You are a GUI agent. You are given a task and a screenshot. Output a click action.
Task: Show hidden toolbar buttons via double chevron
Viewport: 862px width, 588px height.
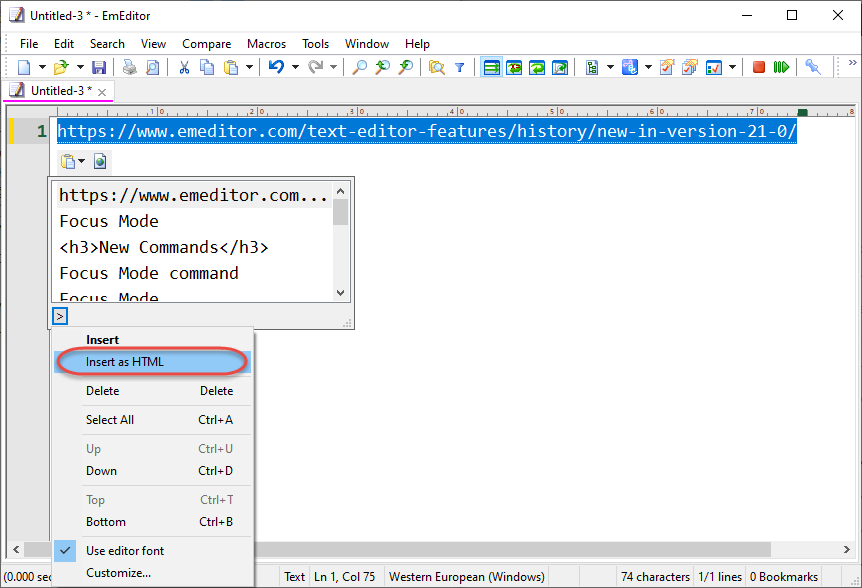(x=853, y=63)
